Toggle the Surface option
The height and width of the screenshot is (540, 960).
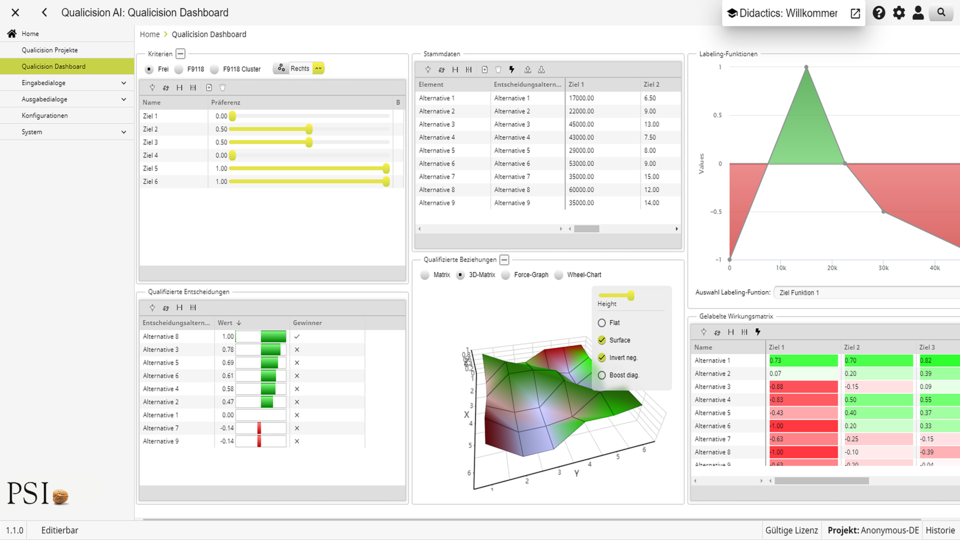(x=602, y=340)
